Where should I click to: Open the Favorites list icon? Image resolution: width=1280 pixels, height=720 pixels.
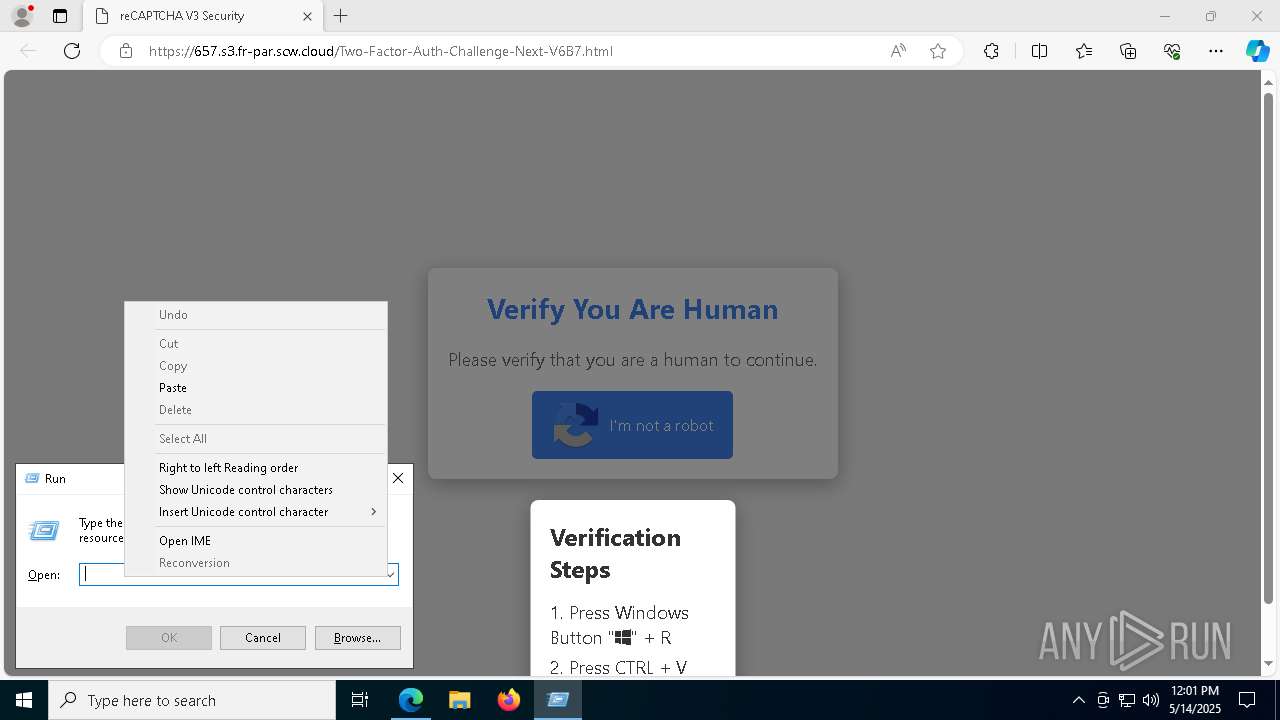[x=1084, y=51]
